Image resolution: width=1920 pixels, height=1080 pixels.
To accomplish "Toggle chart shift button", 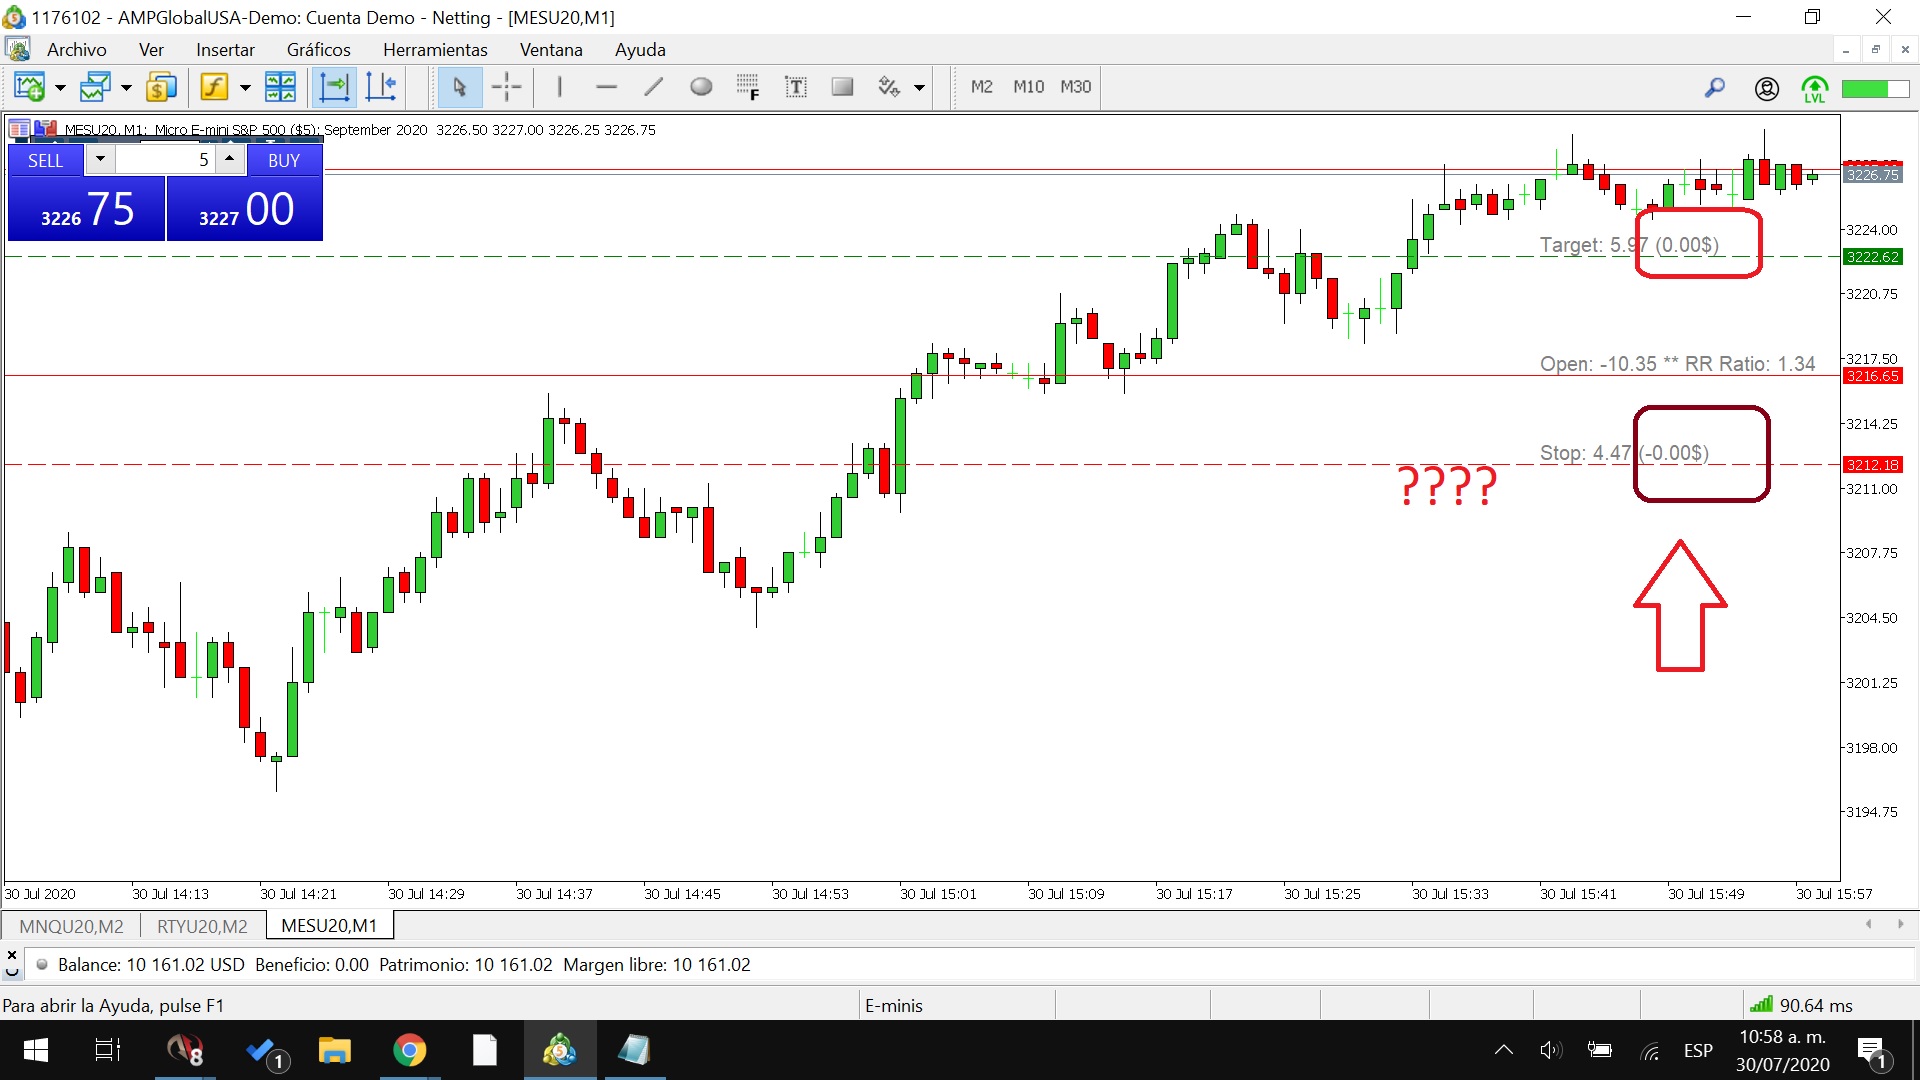I will (381, 88).
